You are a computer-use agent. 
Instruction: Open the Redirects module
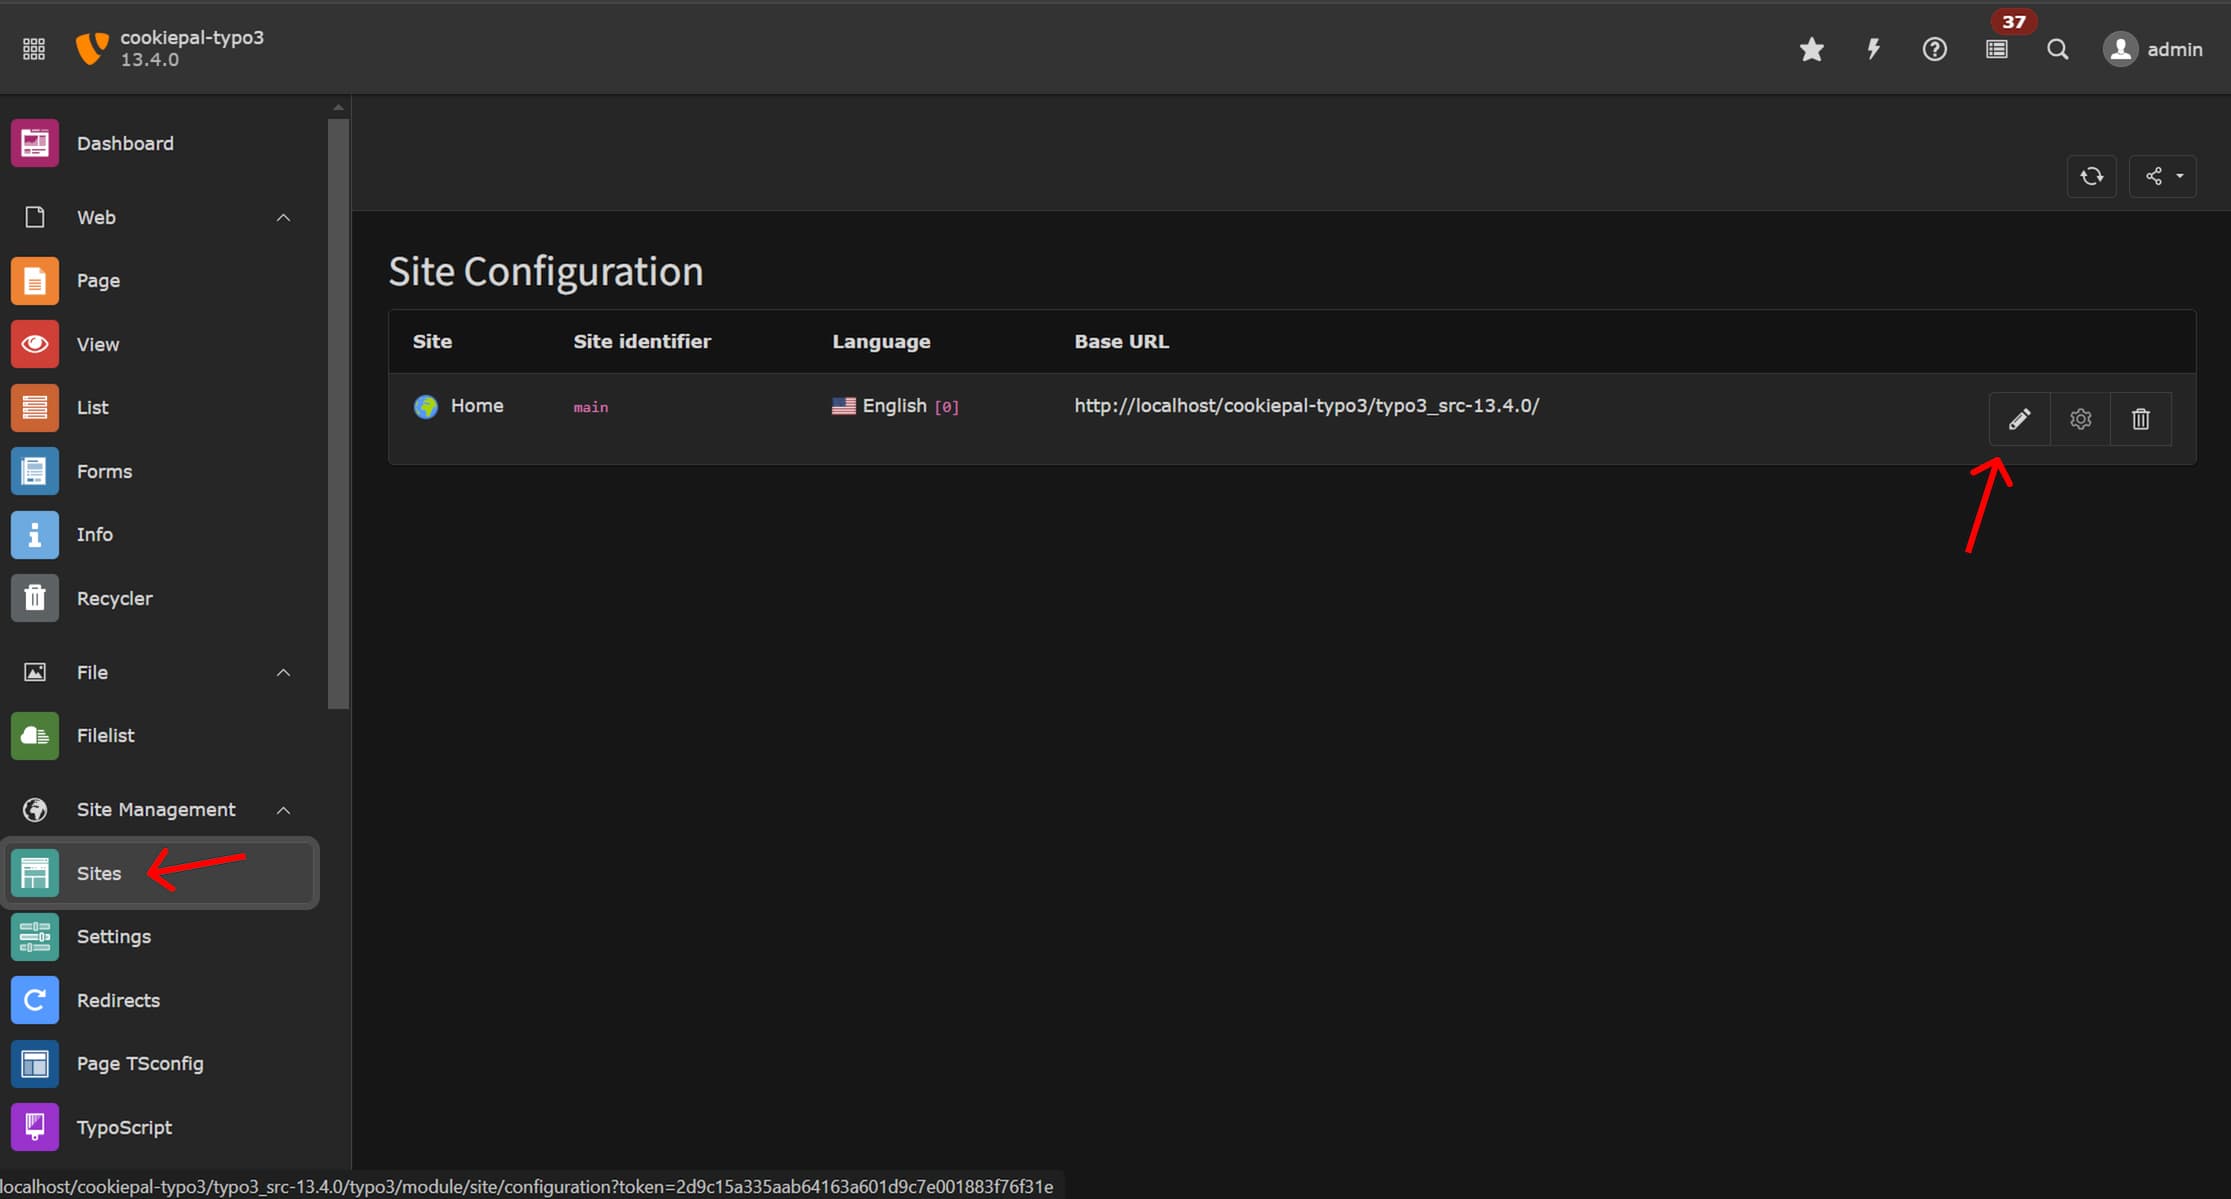click(x=117, y=1000)
